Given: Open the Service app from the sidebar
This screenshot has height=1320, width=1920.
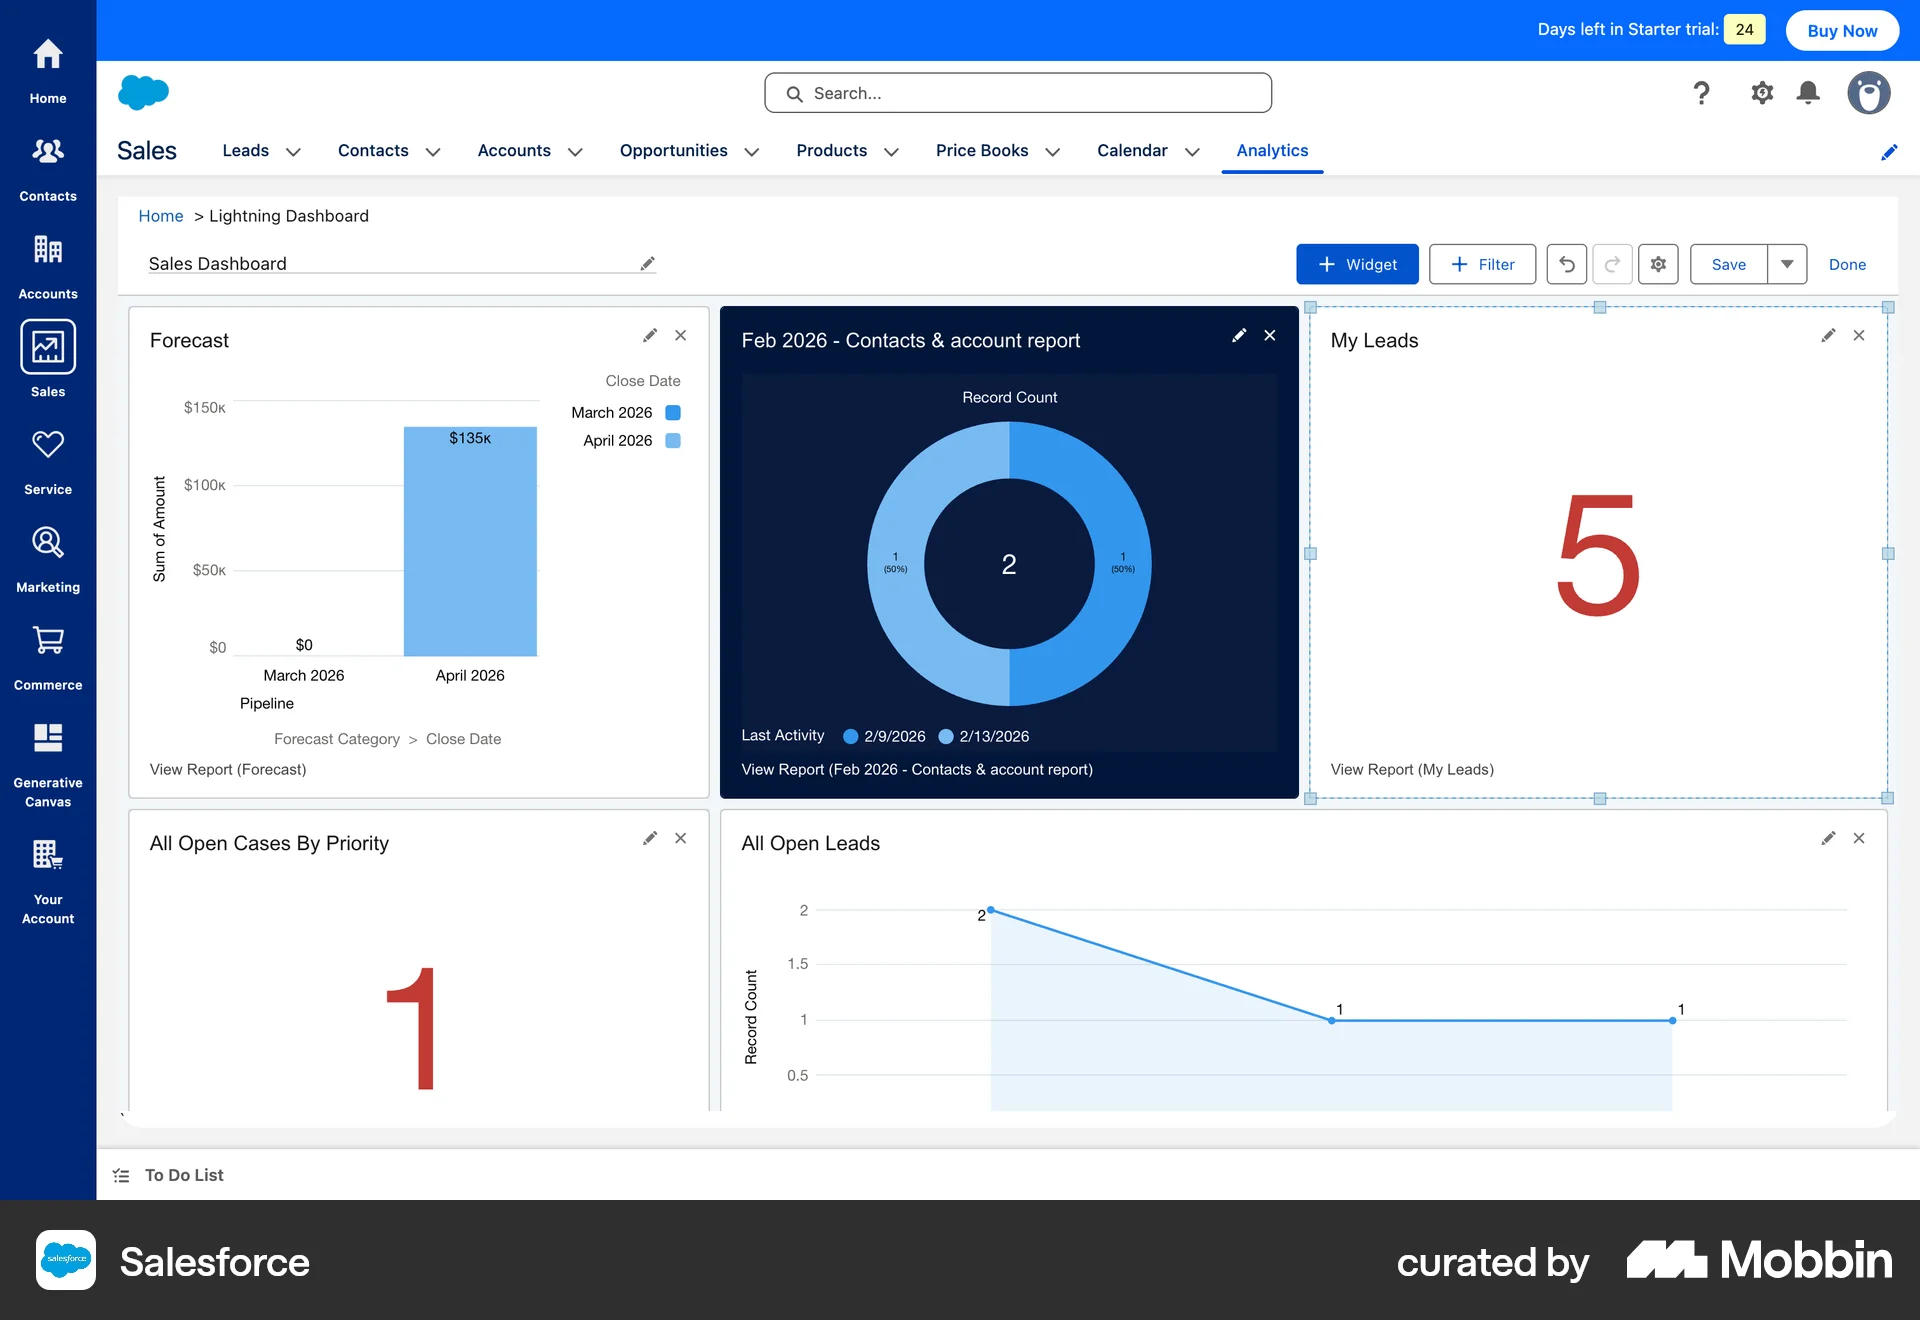Looking at the screenshot, I should tap(47, 458).
